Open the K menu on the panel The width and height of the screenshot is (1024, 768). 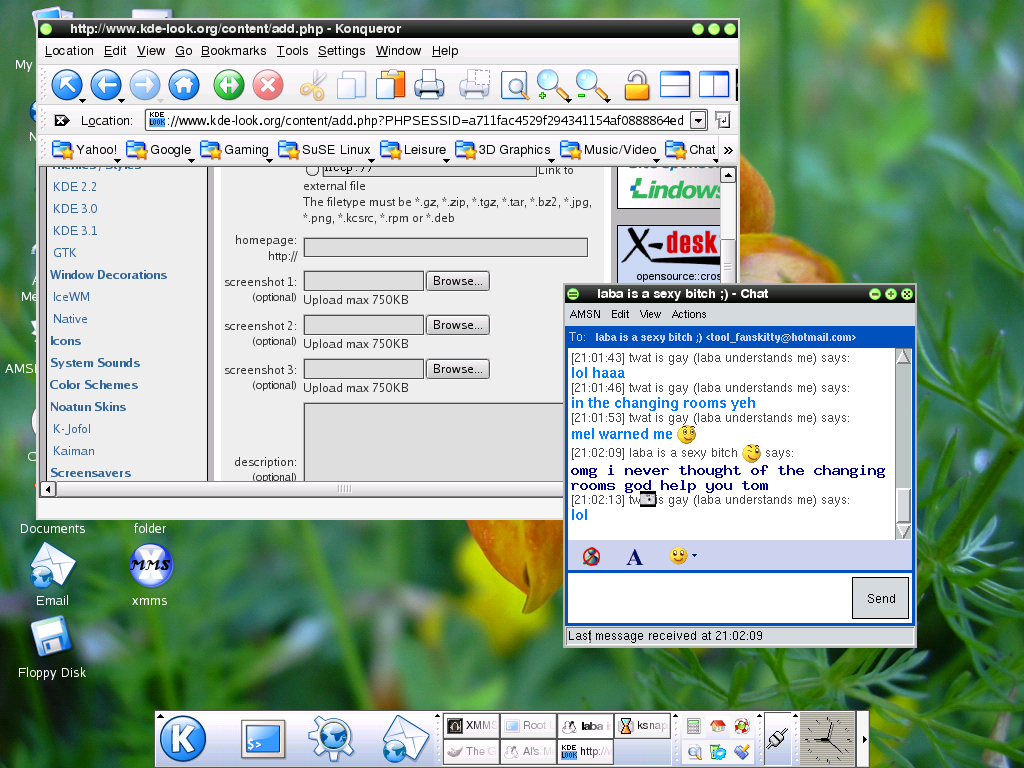pyautogui.click(x=183, y=739)
